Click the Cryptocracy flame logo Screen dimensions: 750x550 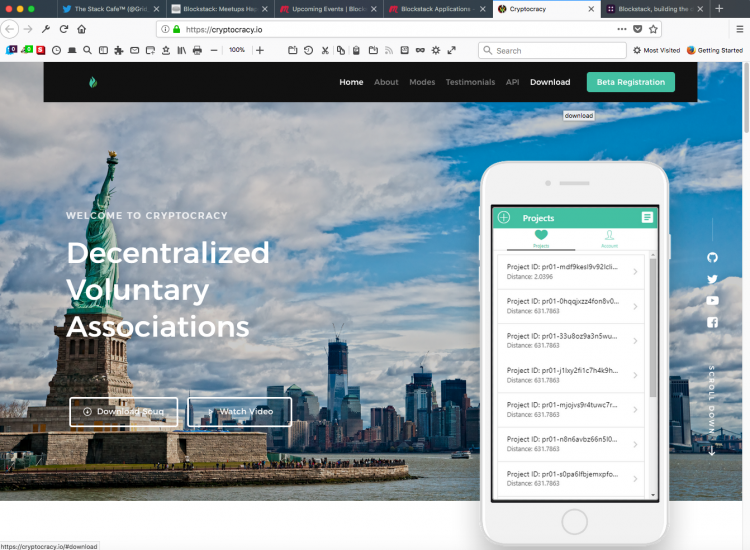coord(93,82)
